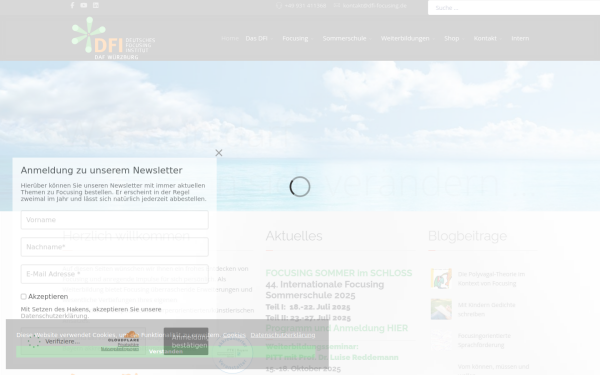Open Die Polyvagal-Theorie blog post

(491, 279)
